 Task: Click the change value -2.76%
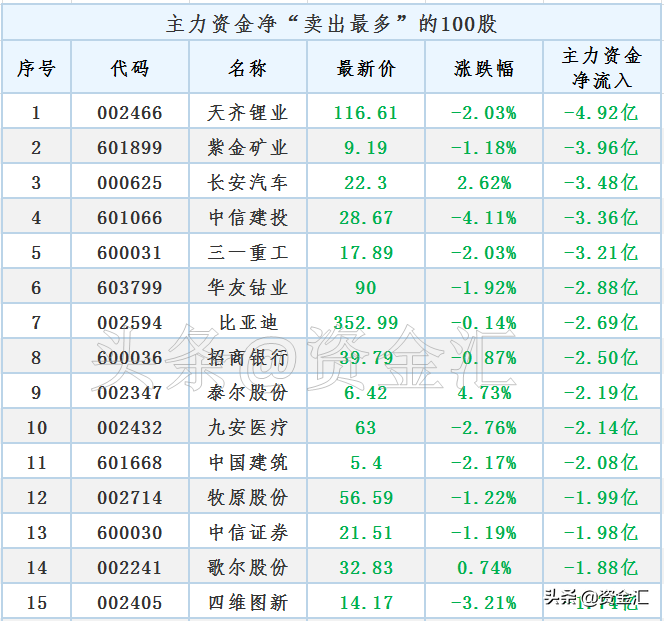click(x=484, y=428)
